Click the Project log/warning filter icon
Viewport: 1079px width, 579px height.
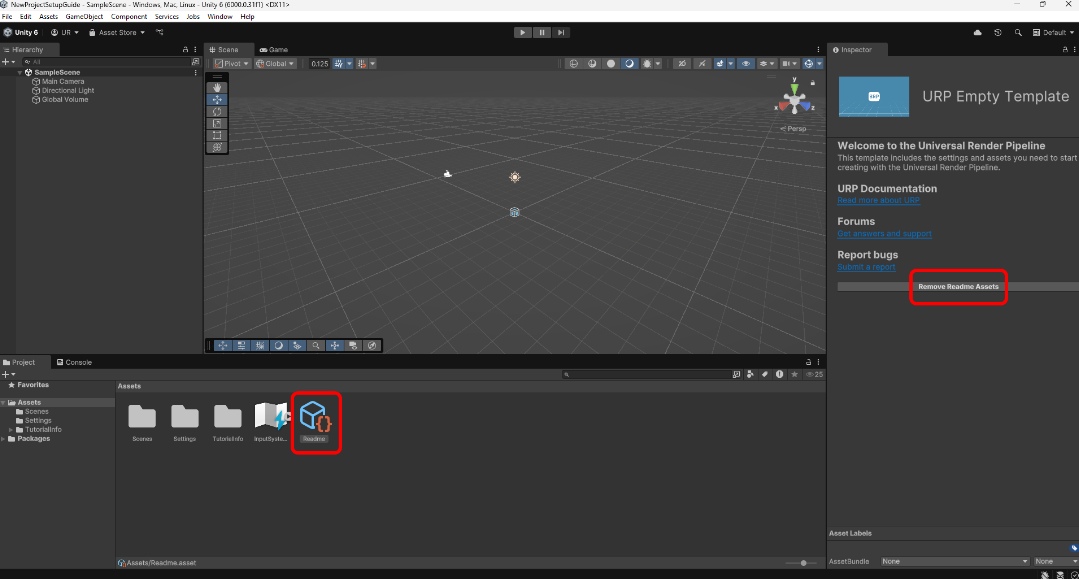click(779, 375)
